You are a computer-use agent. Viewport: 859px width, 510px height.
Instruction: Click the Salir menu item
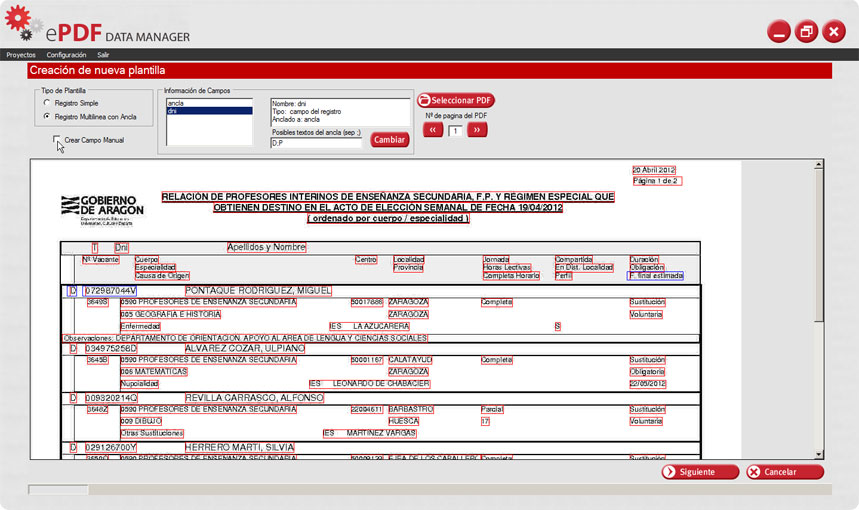pyautogui.click(x=103, y=54)
